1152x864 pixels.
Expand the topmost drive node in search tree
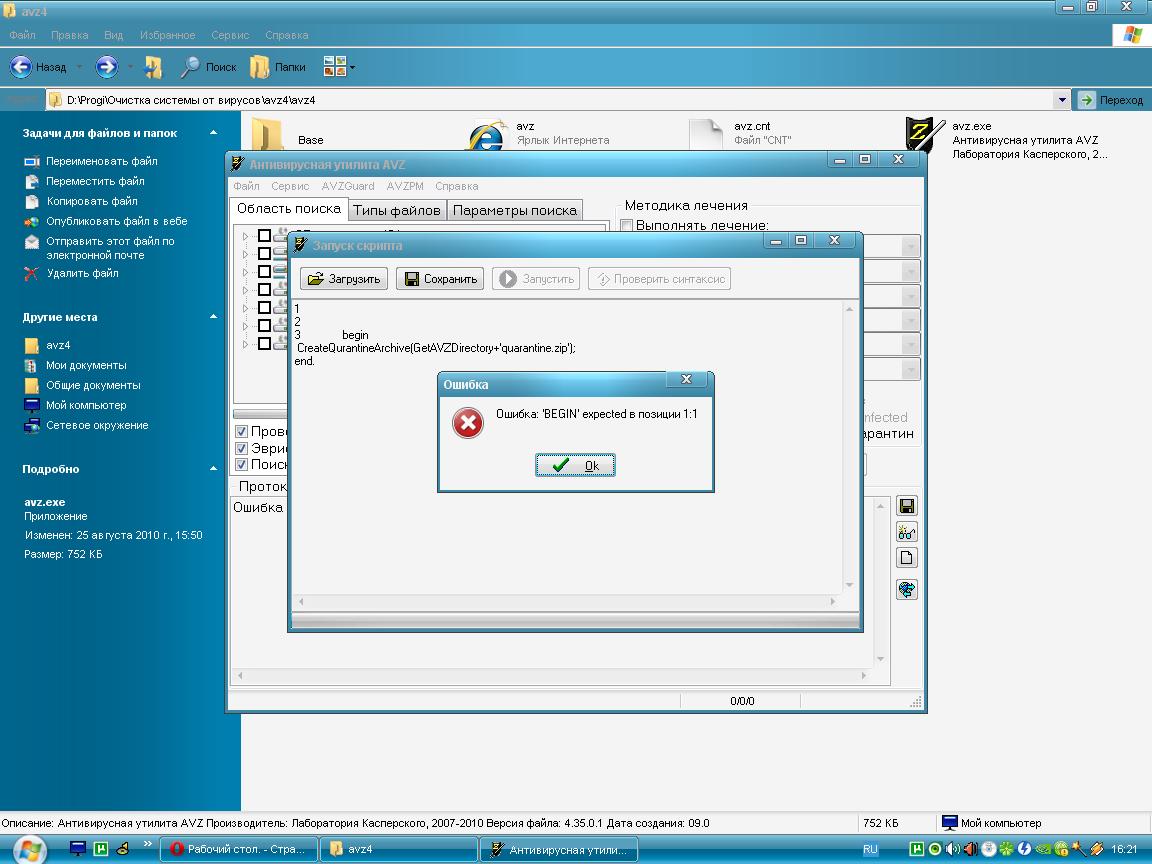click(245, 236)
